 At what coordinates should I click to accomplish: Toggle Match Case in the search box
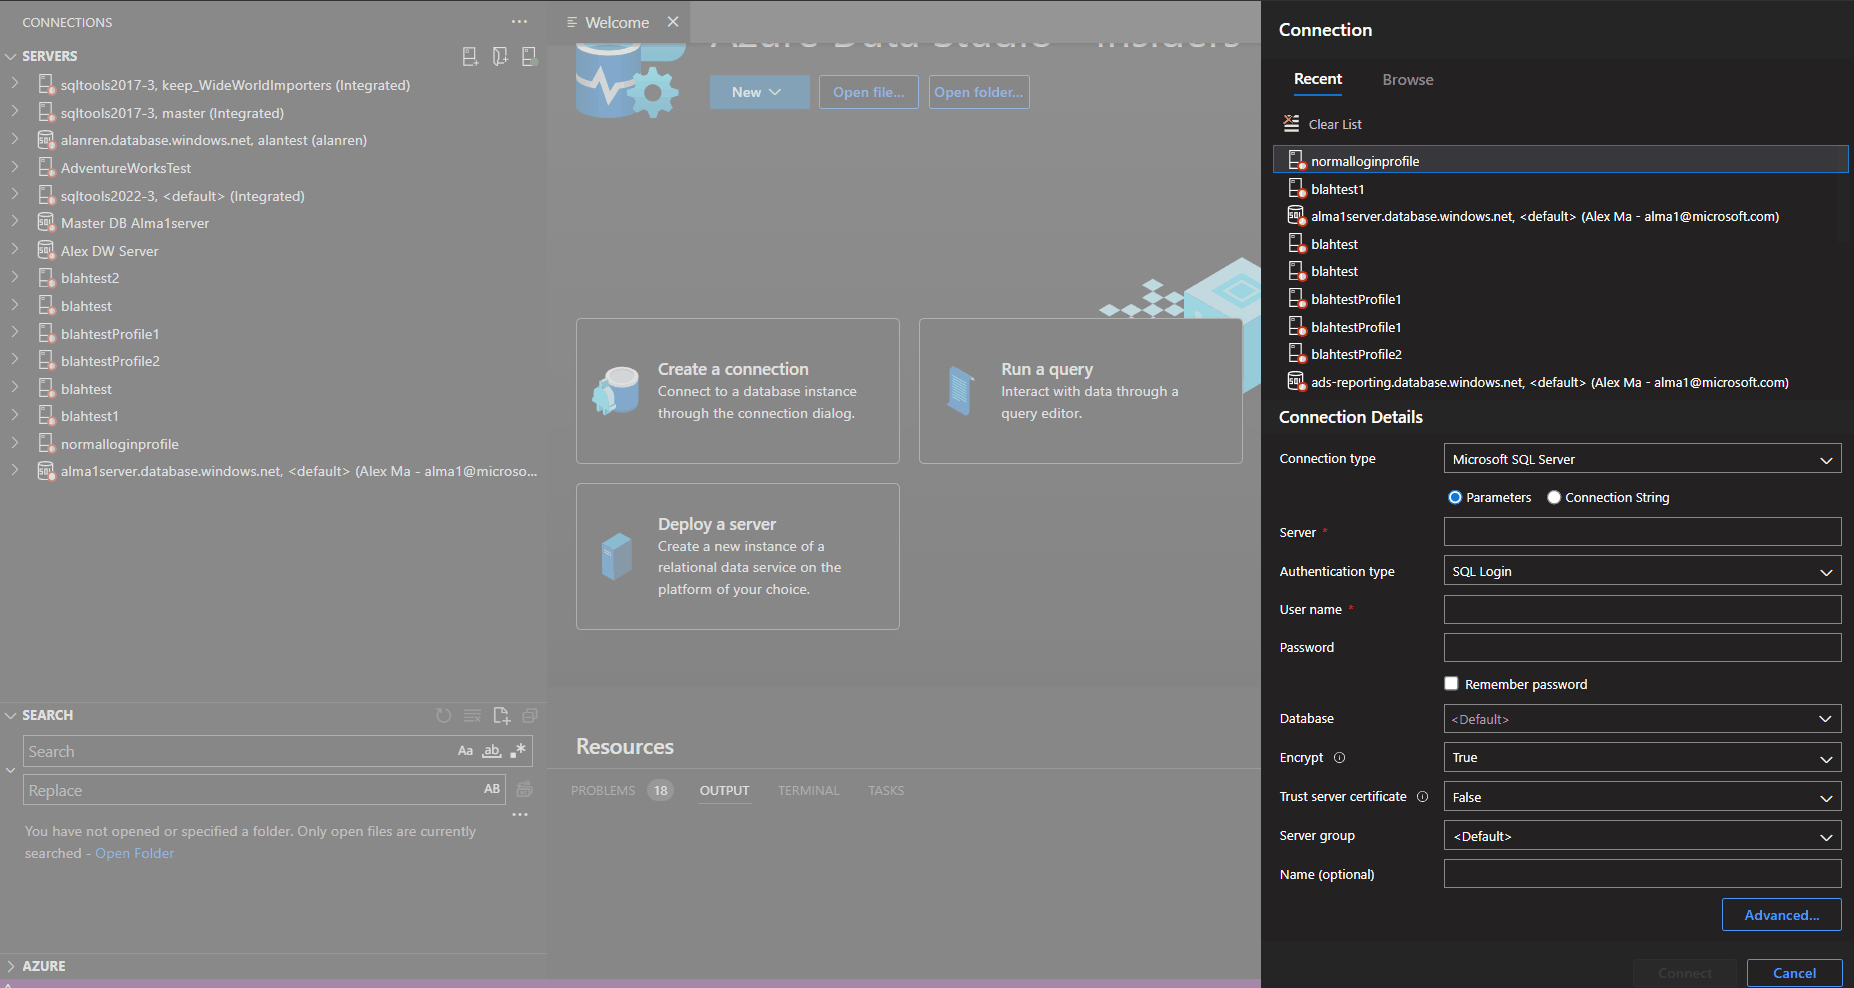pyautogui.click(x=465, y=750)
